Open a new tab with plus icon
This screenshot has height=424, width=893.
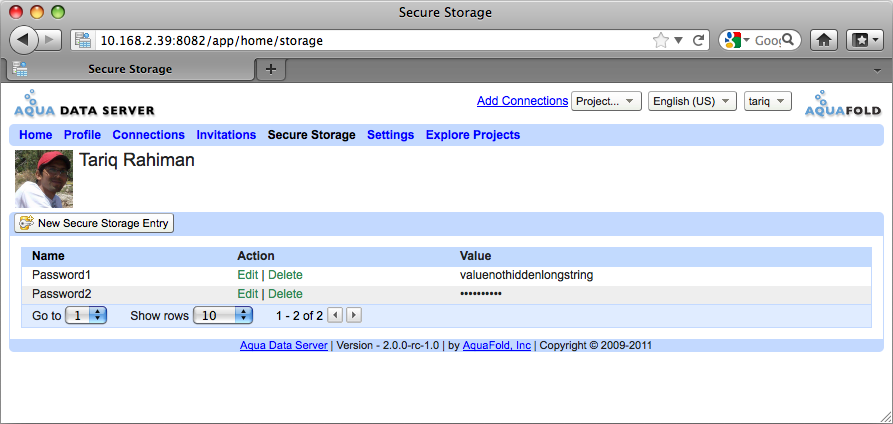(x=270, y=69)
